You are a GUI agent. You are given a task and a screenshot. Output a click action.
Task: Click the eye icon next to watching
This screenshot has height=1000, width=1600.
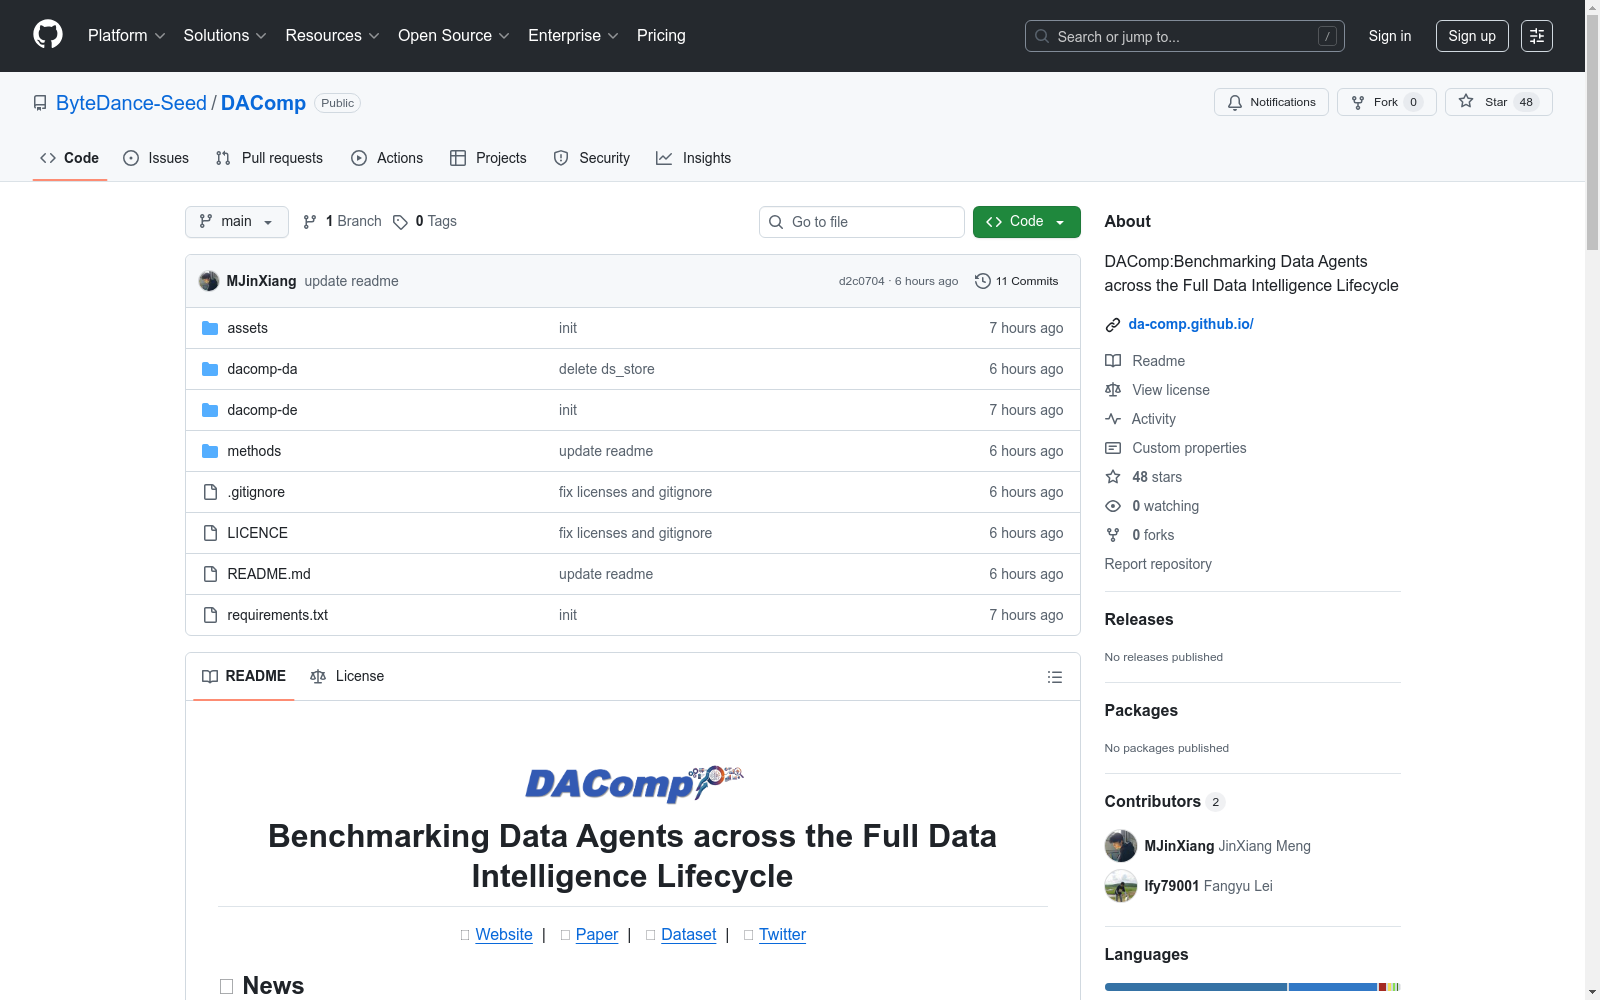point(1113,506)
